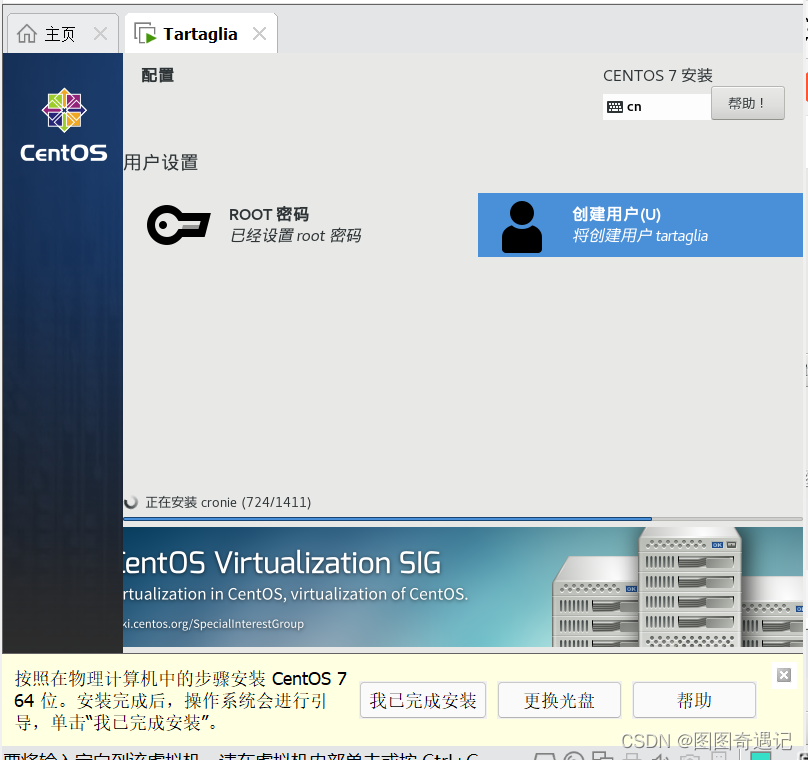Click the installation progress bar
This screenshot has width=808, height=760.
(463, 519)
